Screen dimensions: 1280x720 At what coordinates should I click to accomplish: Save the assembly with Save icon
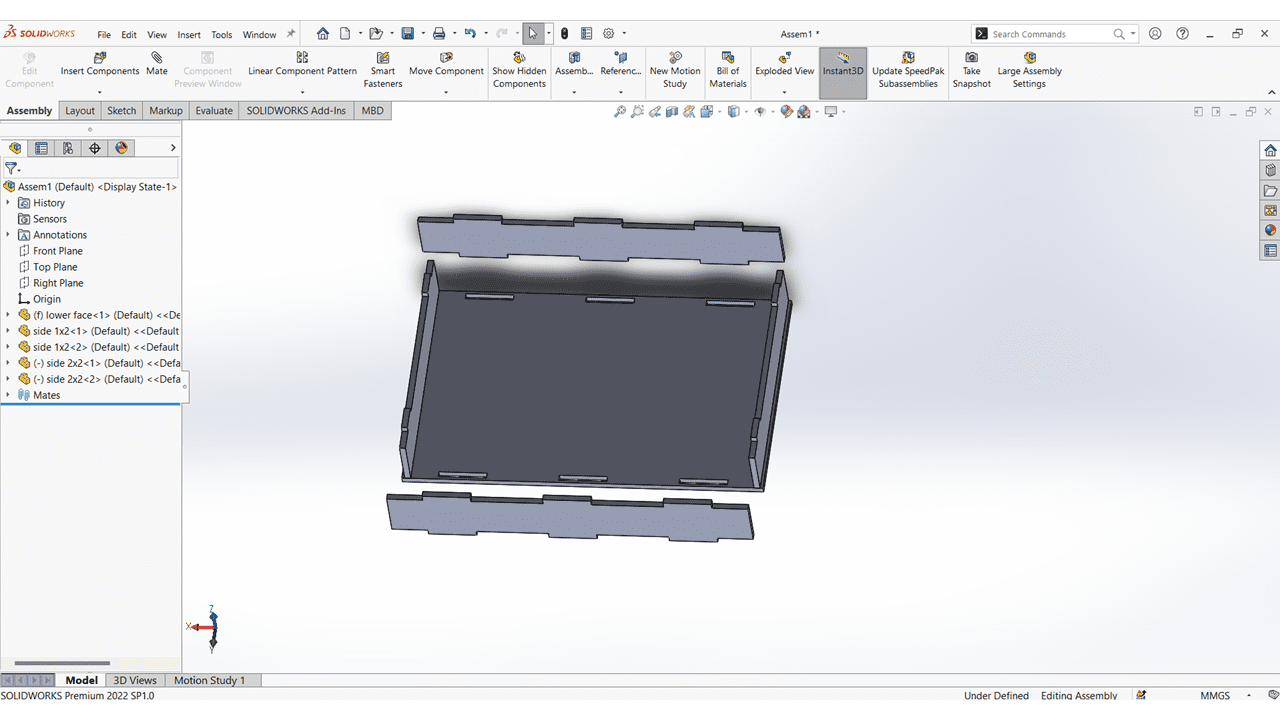tap(407, 33)
